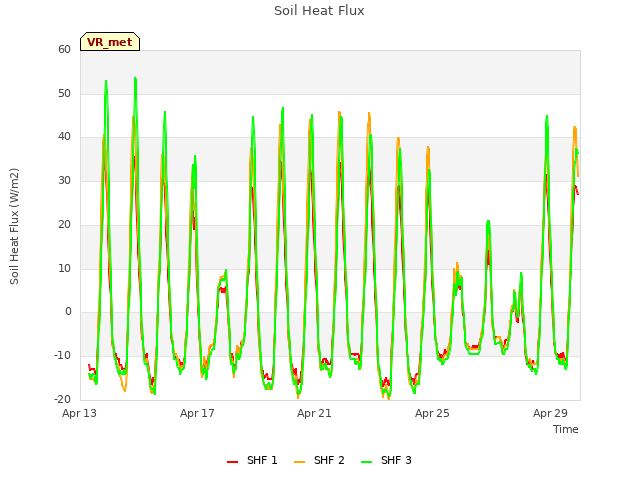
Task: Click the Apr 21 x-axis tick label
Action: 314,413
